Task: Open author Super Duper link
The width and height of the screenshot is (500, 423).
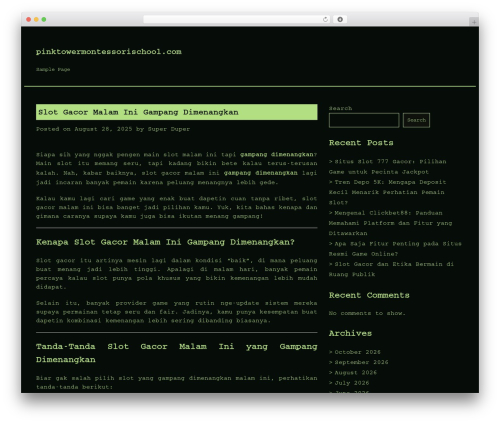Action: (169, 129)
